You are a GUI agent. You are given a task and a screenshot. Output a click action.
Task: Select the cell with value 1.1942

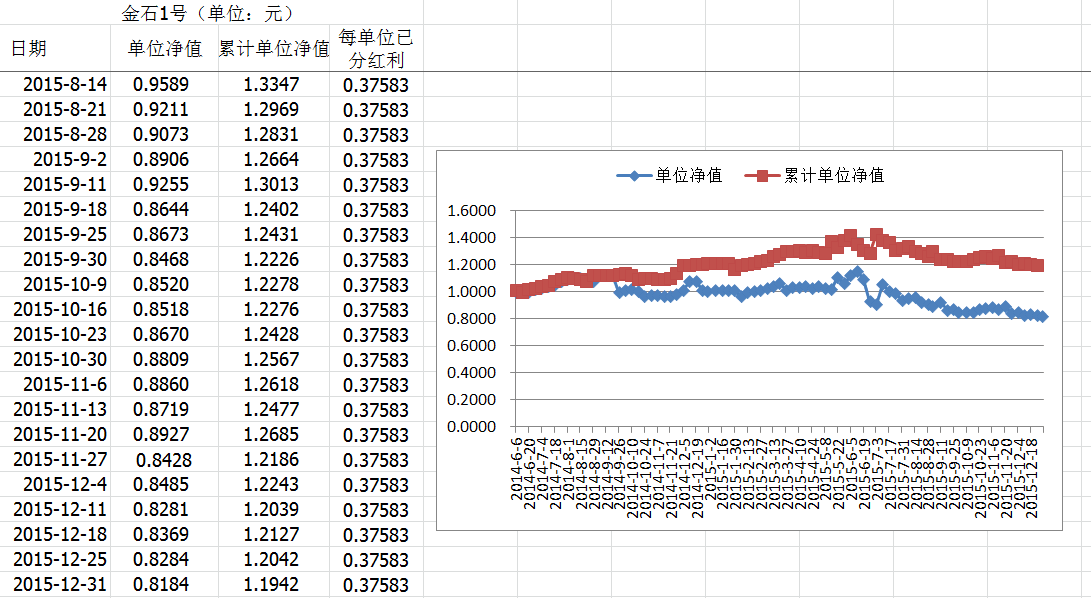click(271, 585)
